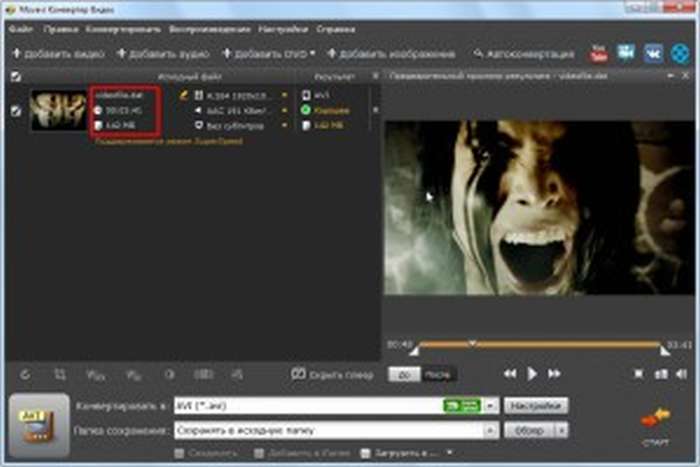Toggle the Соединить checkbox

(179, 454)
